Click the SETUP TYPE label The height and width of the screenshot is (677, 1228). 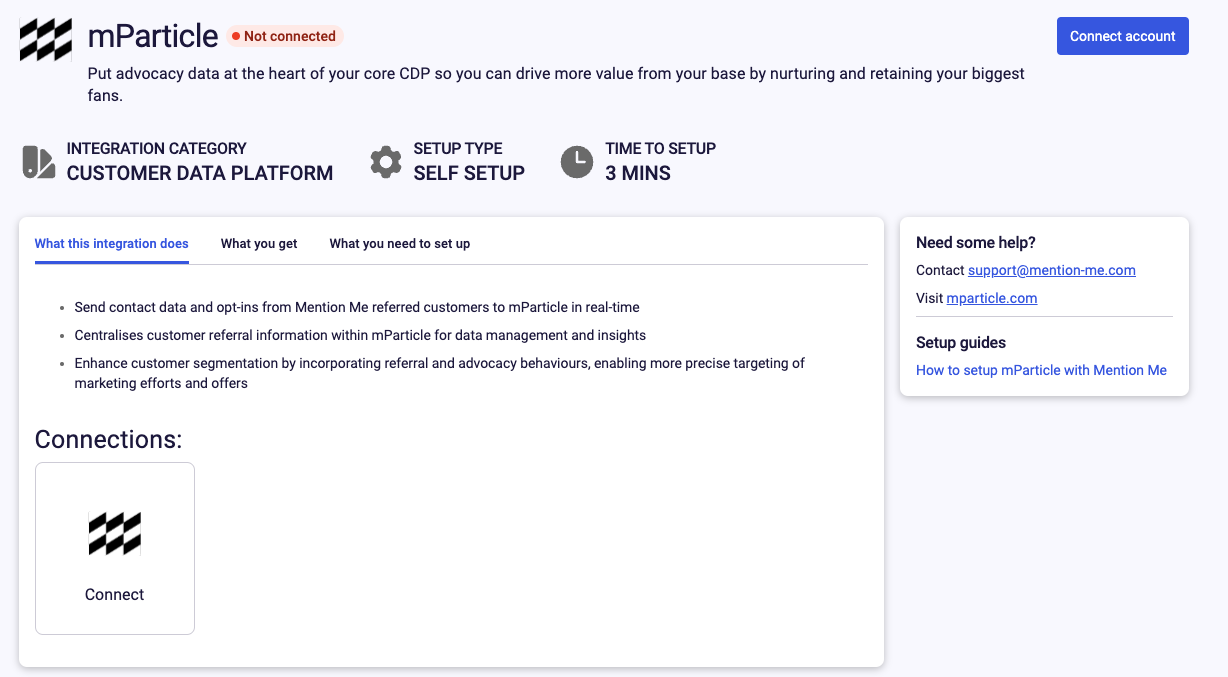pyautogui.click(x=458, y=148)
